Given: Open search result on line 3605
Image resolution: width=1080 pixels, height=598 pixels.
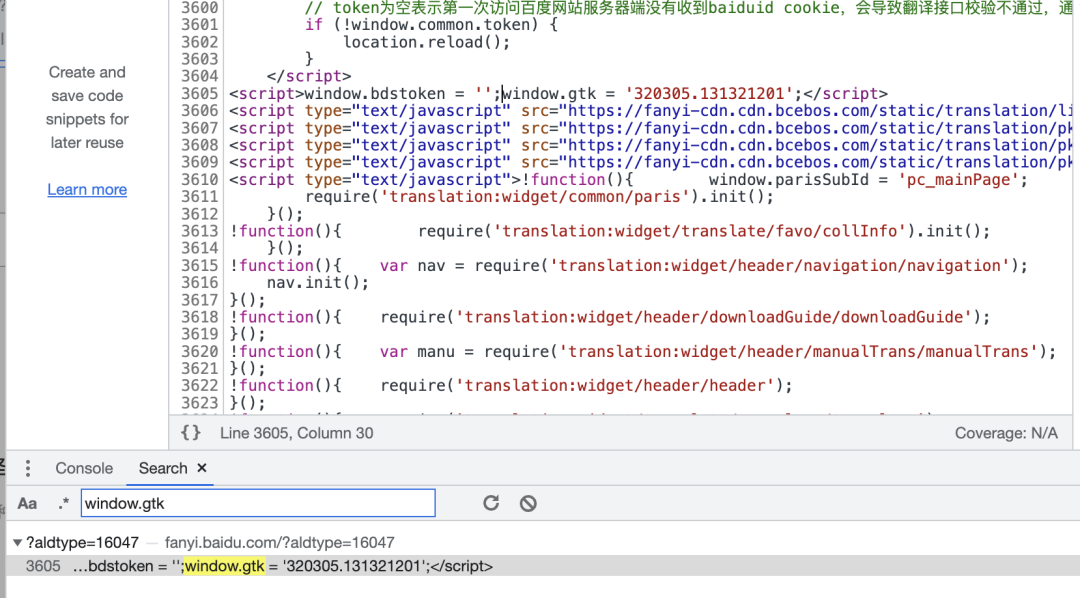Looking at the screenshot, I should click(543, 566).
